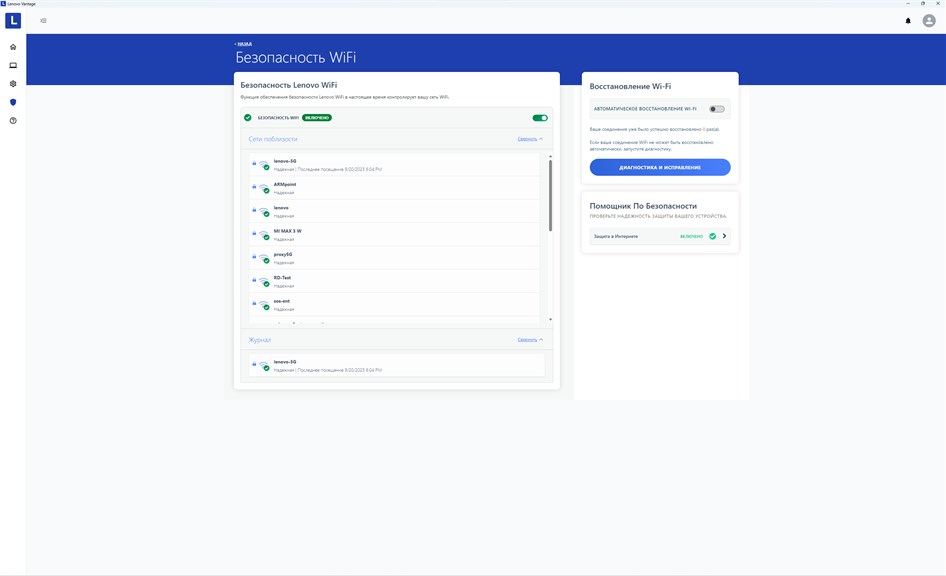This screenshot has height=576, width=946.
Task: Open the Device section laptop icon
Action: click(13, 65)
